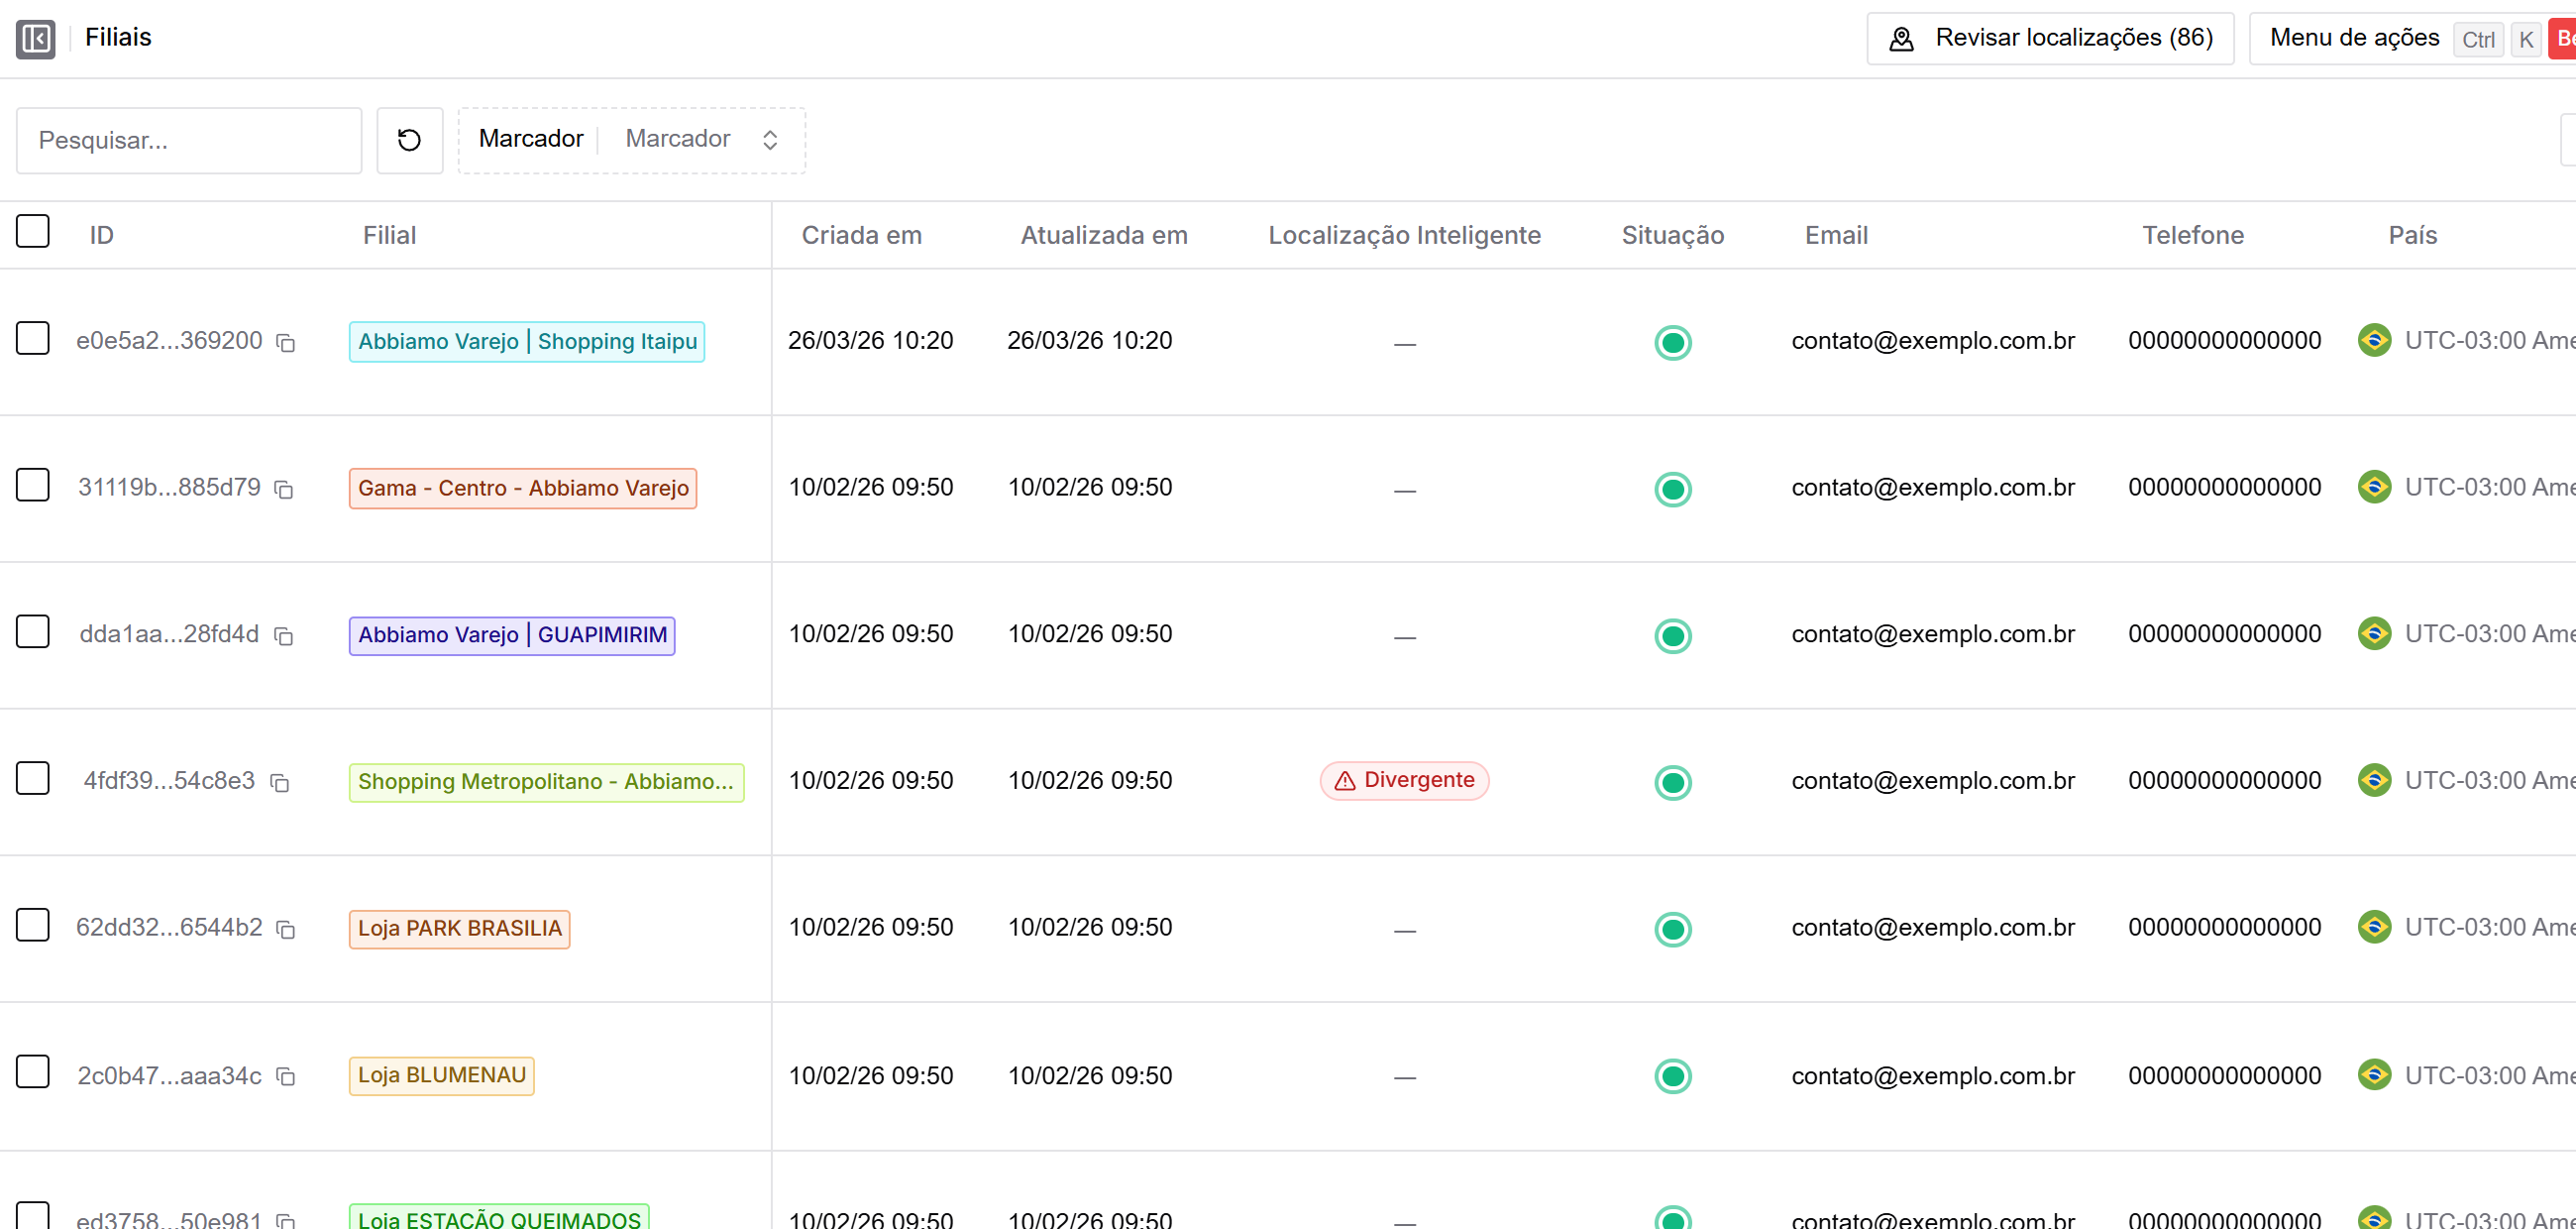Click status indicator for Loja BLUMENAU row
Viewport: 2576px width, 1229px height.
click(x=1672, y=1076)
